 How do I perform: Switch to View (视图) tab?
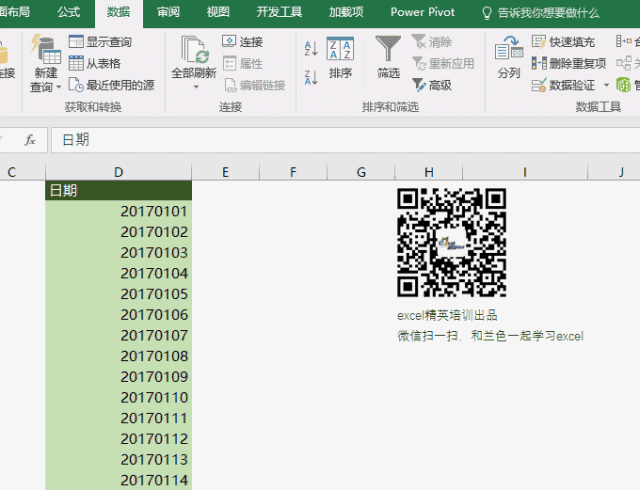[218, 12]
